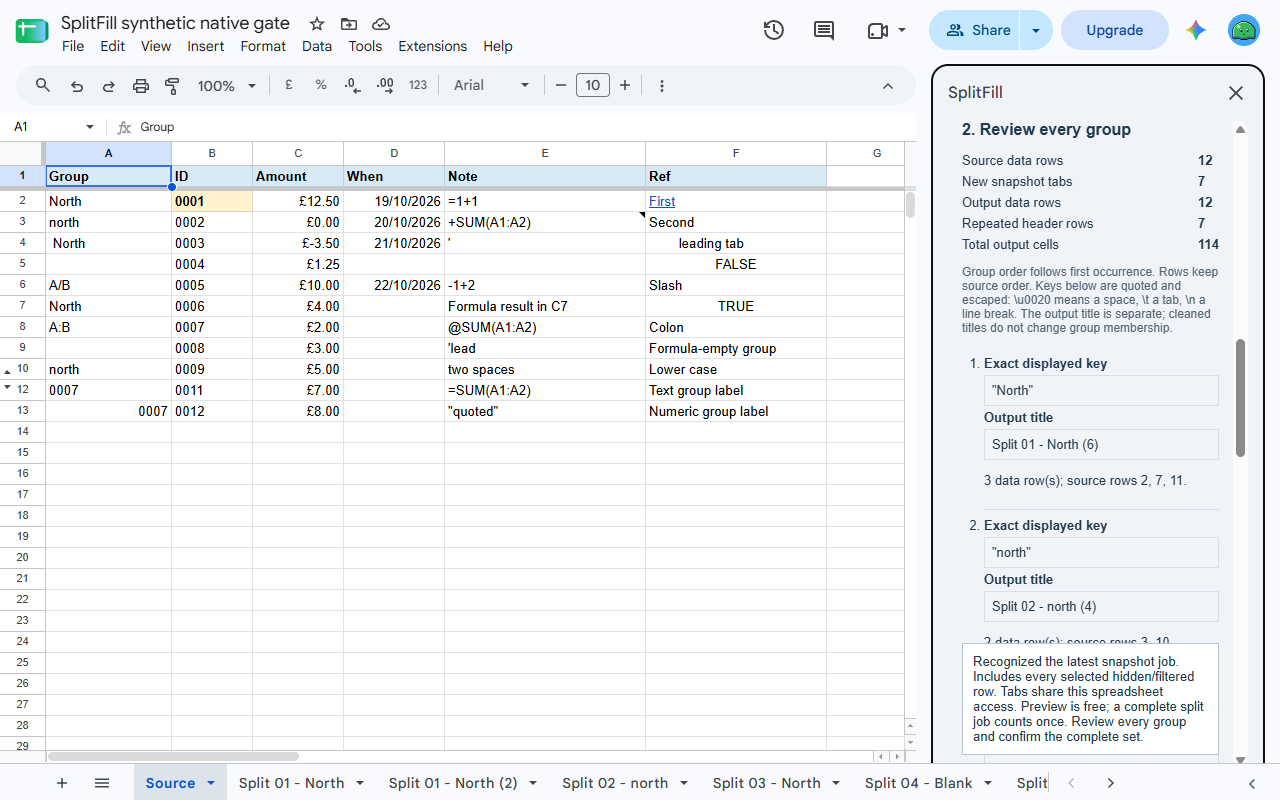The width and height of the screenshot is (1280, 800).
Task: Open the Source tab dropdown arrow
Action: (211, 783)
